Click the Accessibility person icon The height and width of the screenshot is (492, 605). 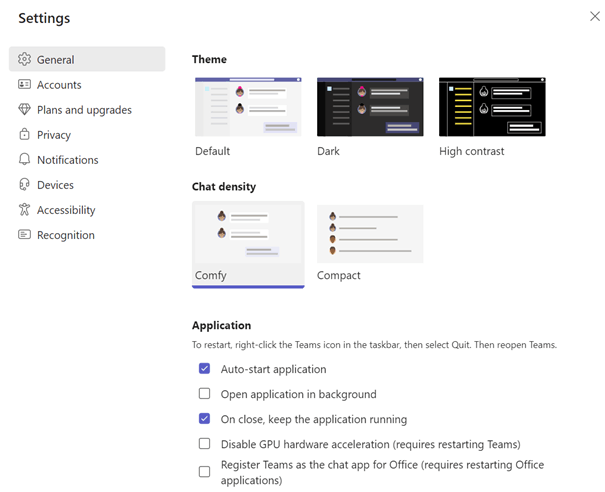pos(24,210)
